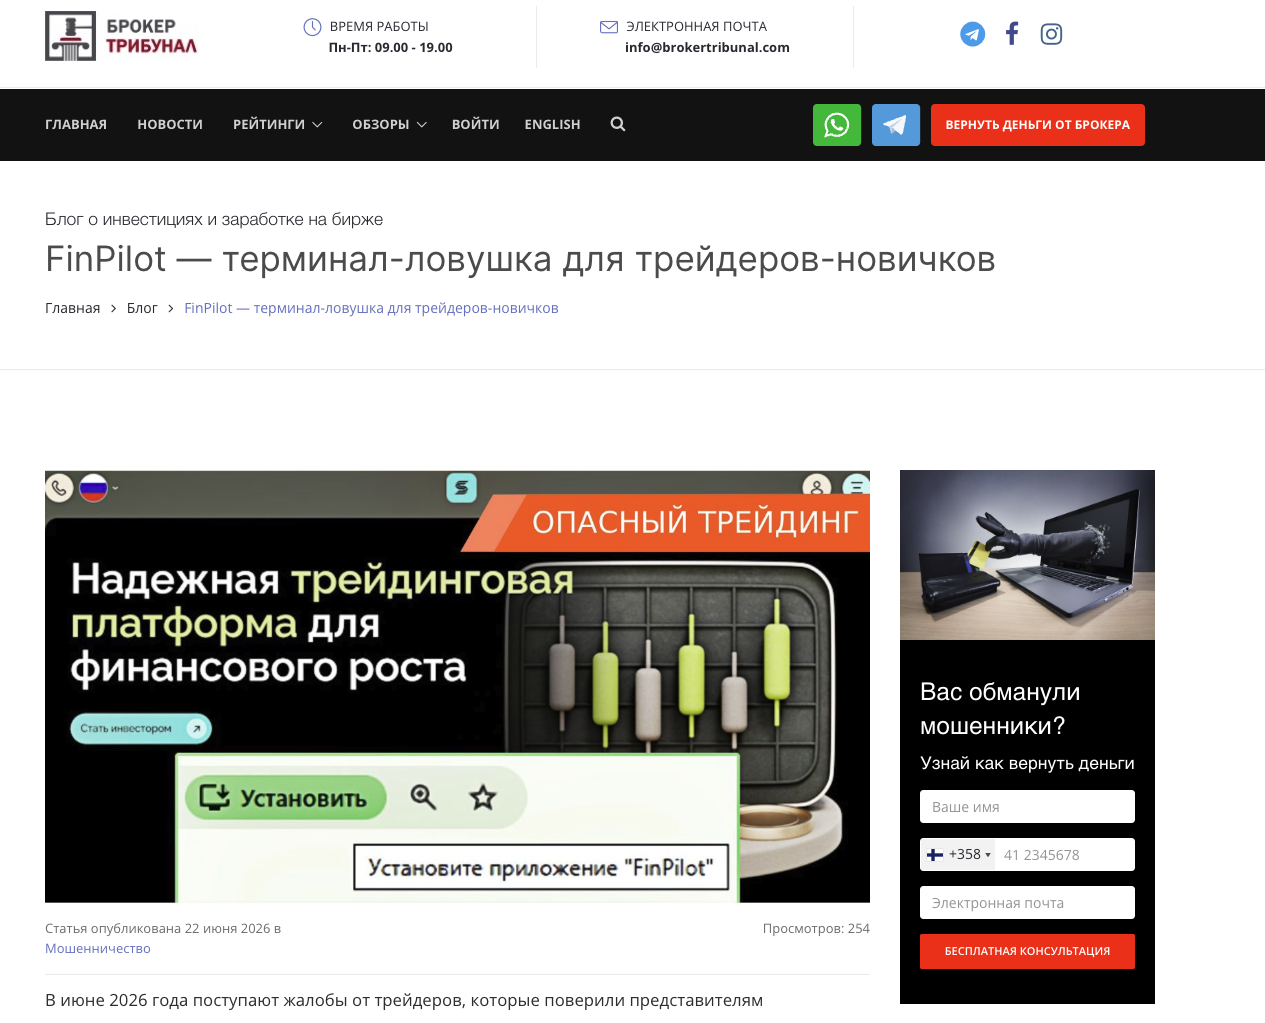Viewport: 1265px width, 1023px height.
Task: Focus the Ваше имя input field
Action: pos(1027,807)
